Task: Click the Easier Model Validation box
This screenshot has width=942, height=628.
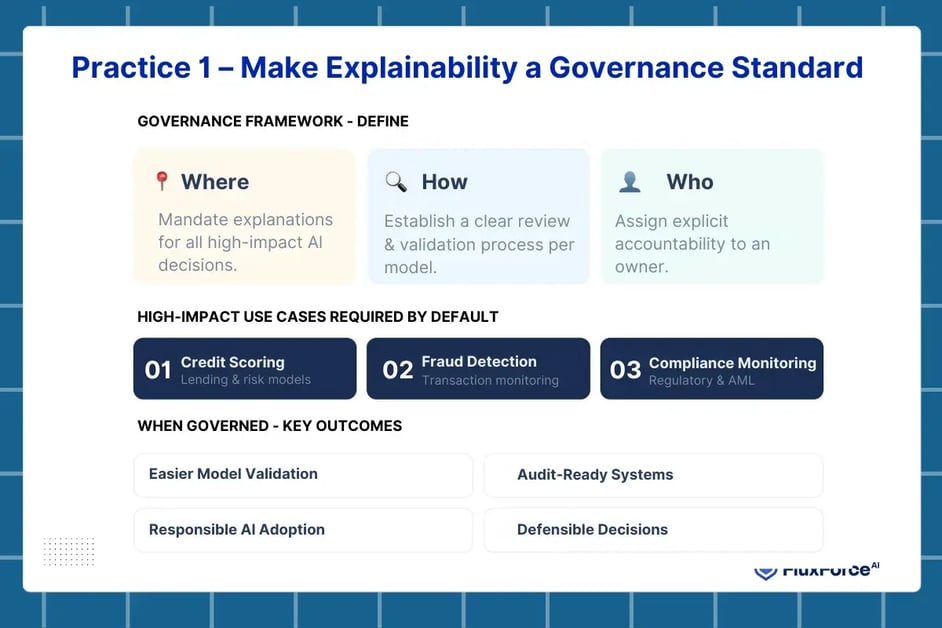Action: [303, 475]
